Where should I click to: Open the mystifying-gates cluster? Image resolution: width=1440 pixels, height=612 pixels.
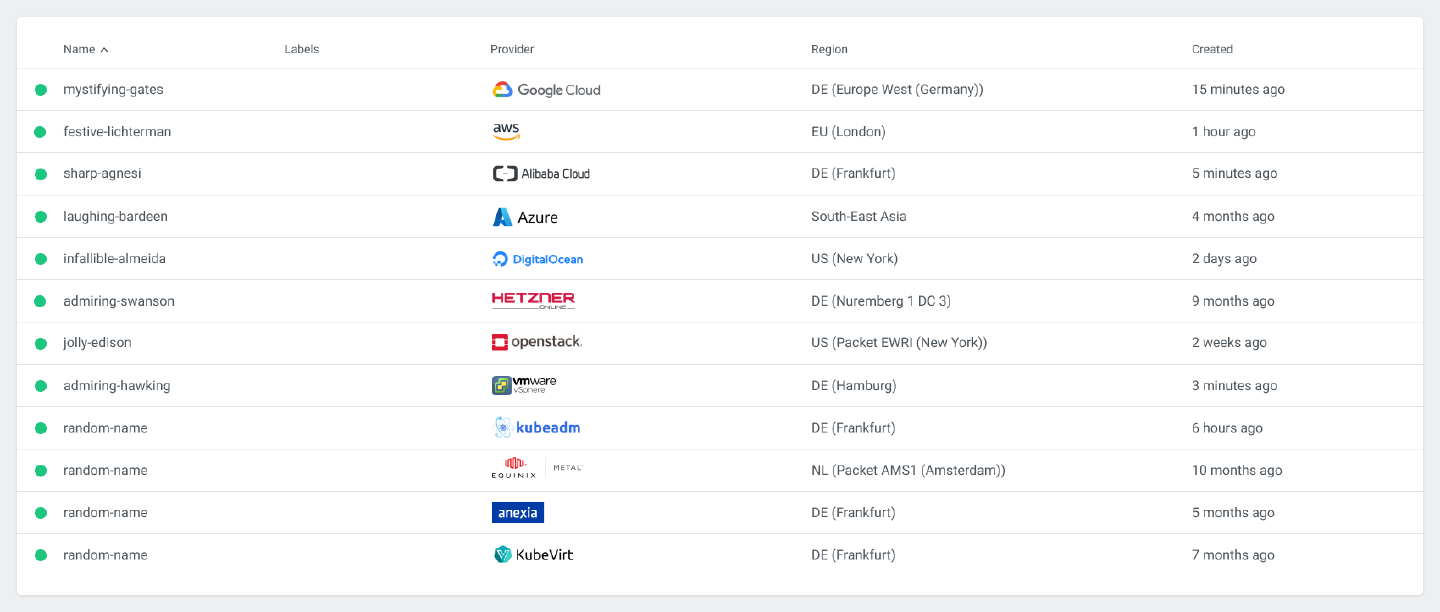[x=113, y=90]
